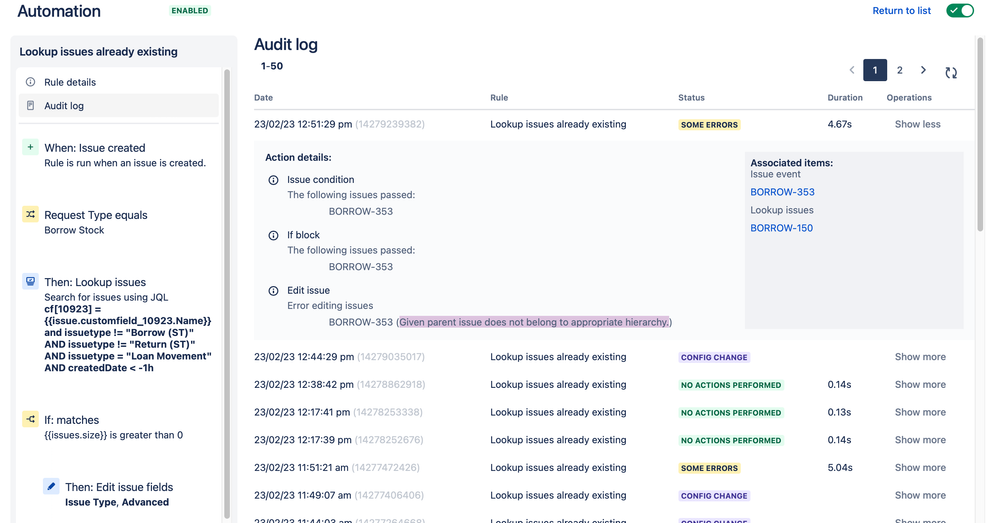The image size is (999, 523).
Task: Toggle the automation rule enabled switch
Action: (x=959, y=10)
